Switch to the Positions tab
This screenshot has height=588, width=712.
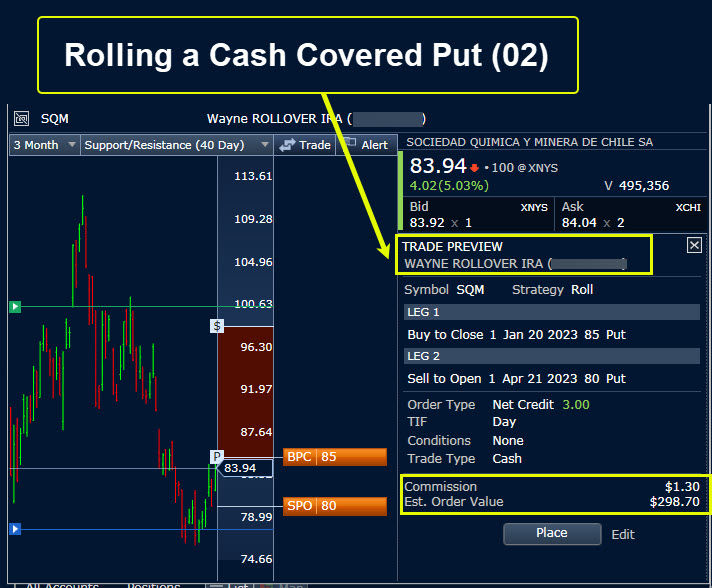click(153, 585)
